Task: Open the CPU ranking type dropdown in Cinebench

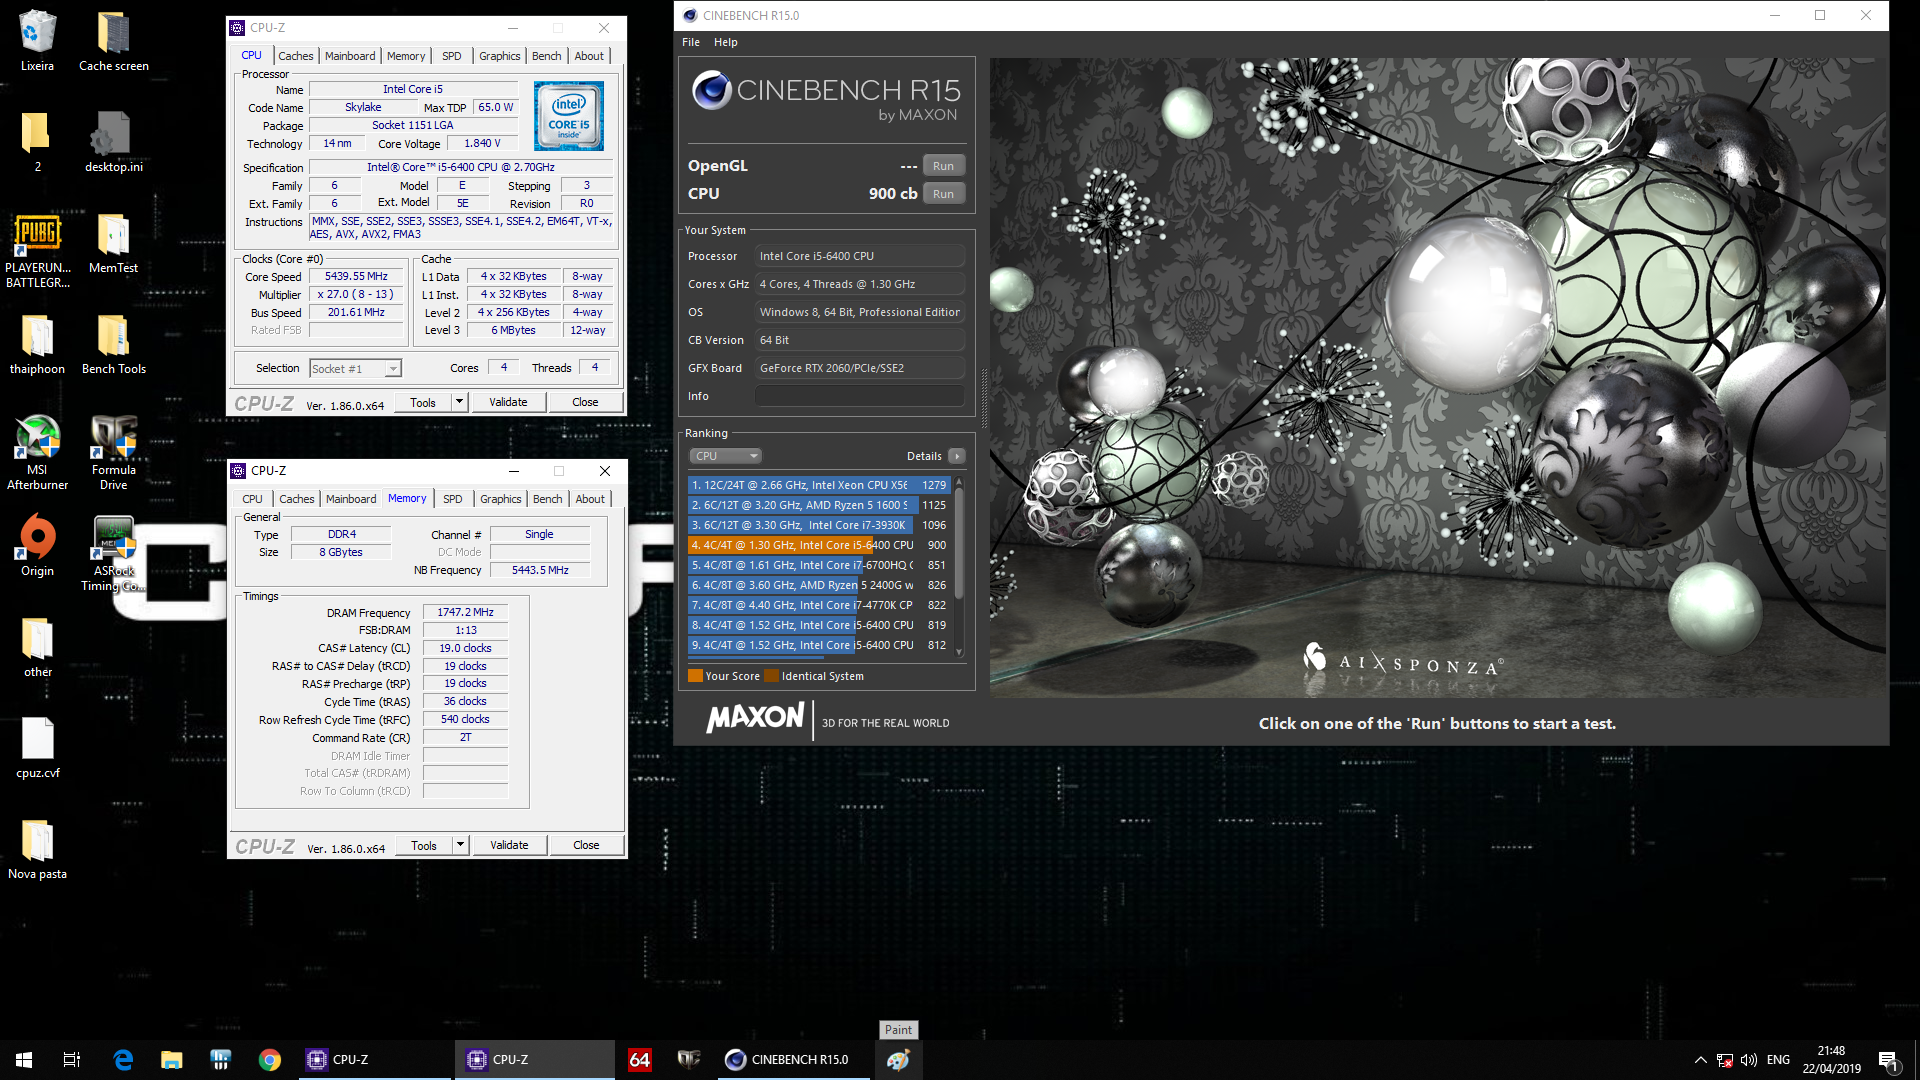Action: [x=725, y=456]
